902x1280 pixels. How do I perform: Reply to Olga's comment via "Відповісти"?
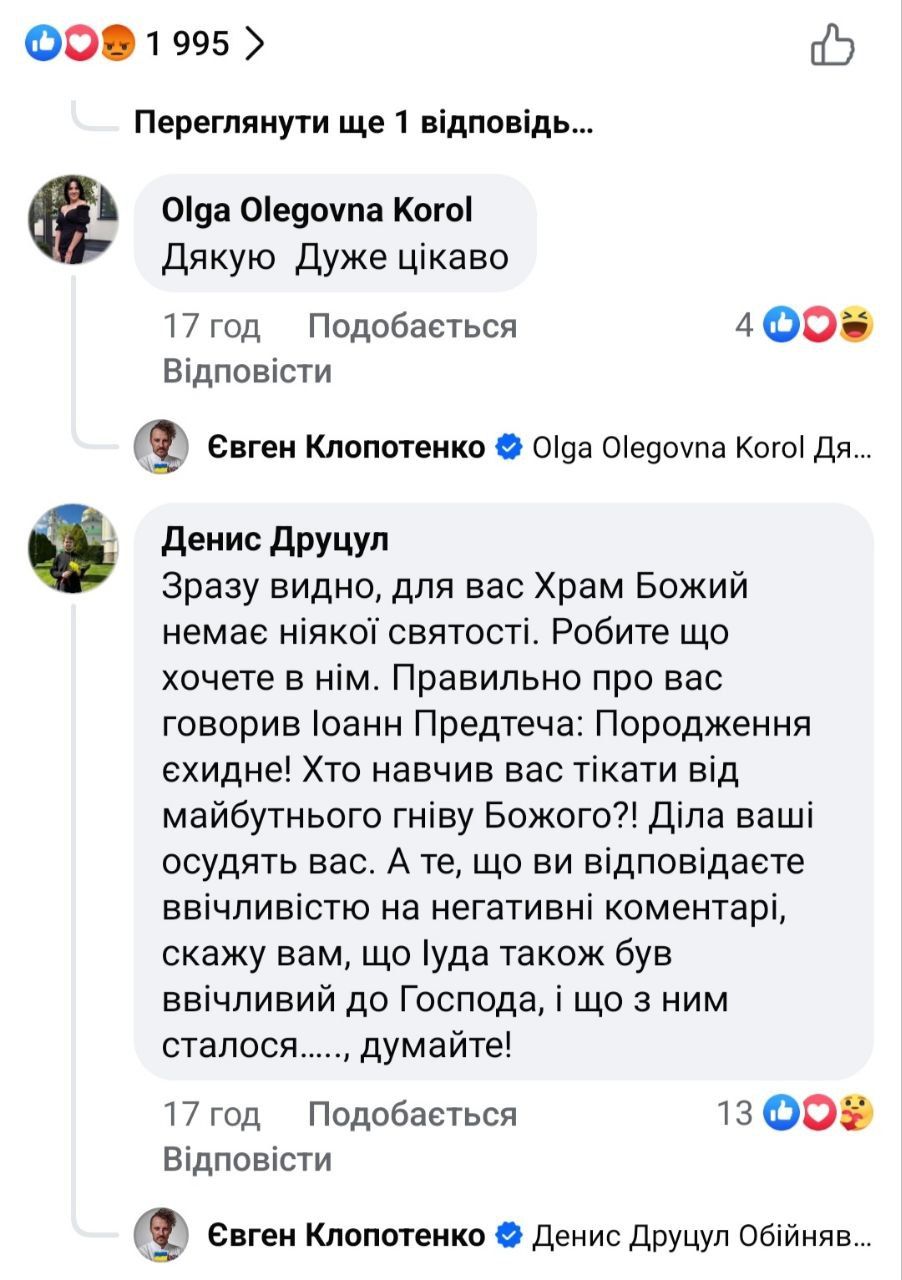click(247, 372)
